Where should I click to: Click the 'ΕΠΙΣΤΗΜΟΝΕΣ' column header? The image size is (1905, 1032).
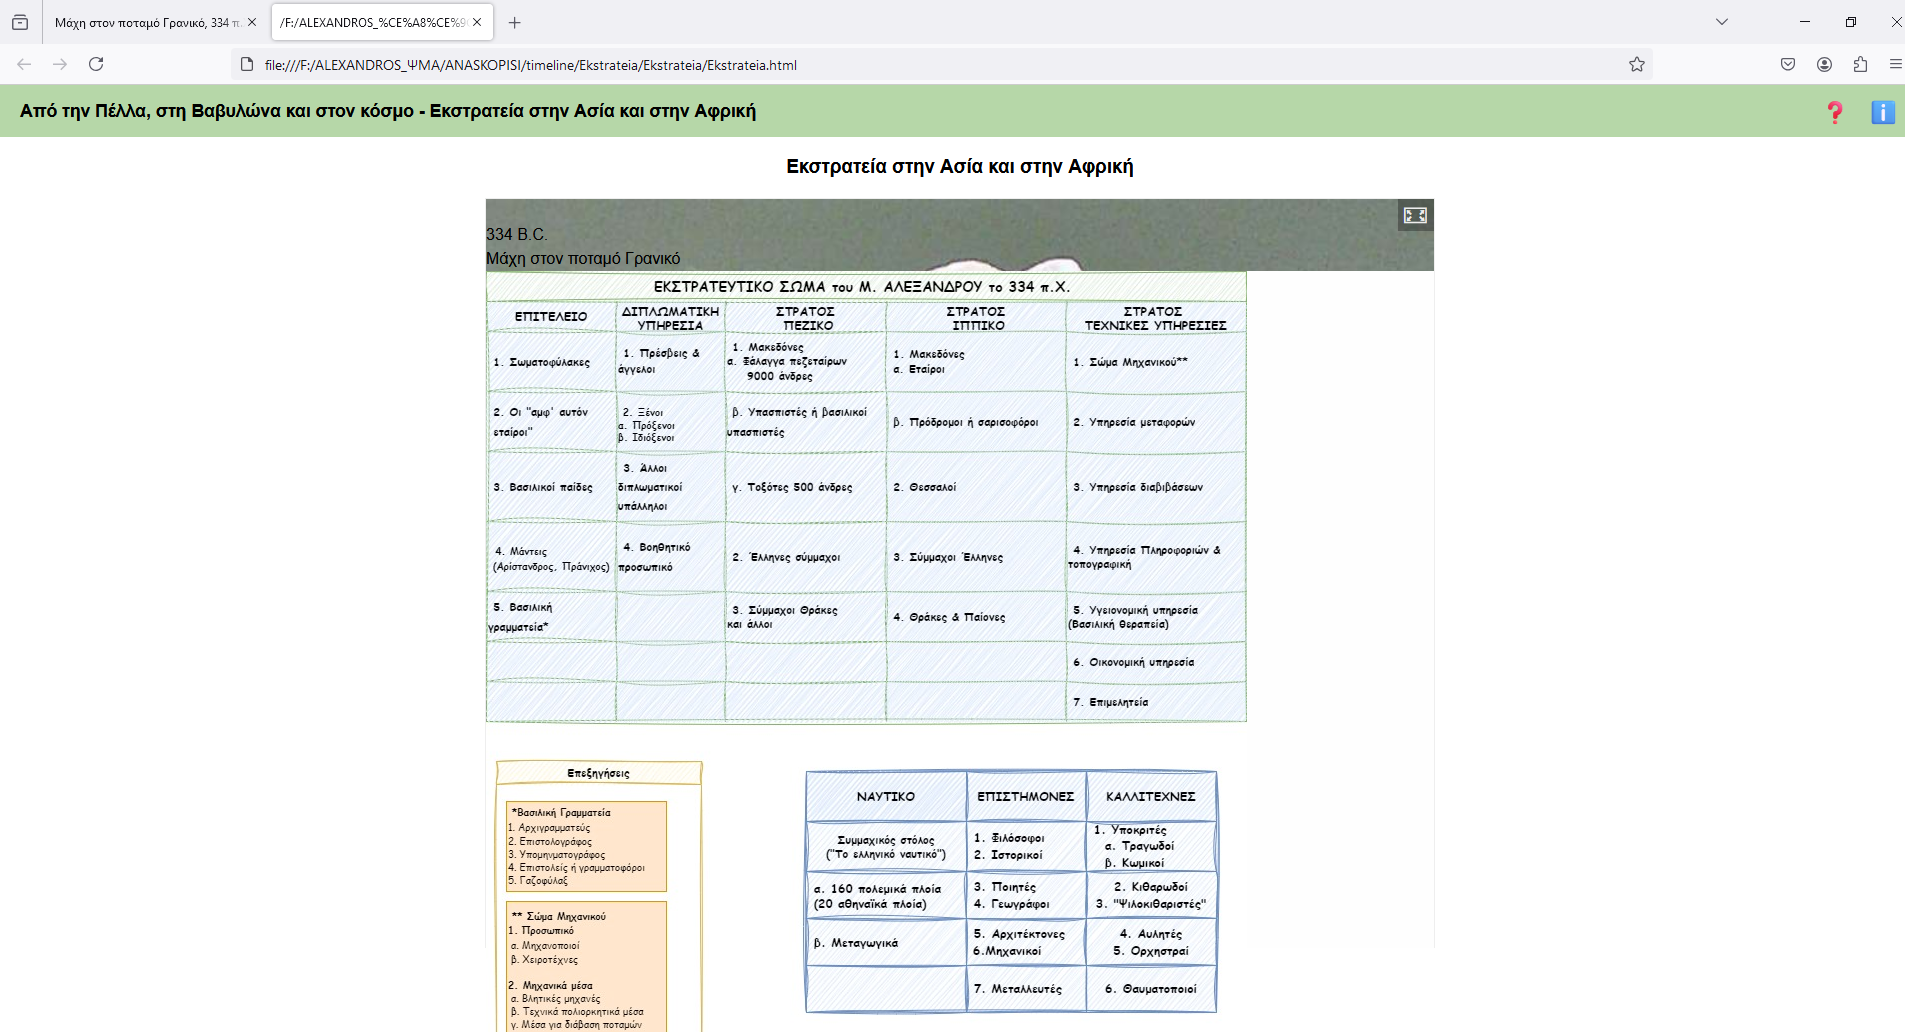pyautogui.click(x=1026, y=797)
